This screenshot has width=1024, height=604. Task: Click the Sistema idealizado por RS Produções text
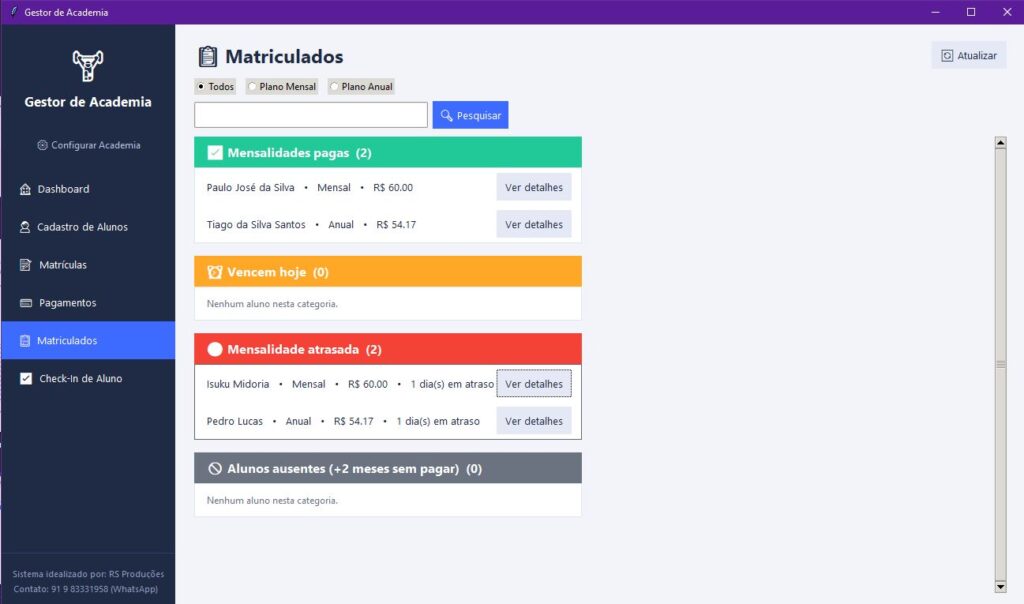click(88, 574)
